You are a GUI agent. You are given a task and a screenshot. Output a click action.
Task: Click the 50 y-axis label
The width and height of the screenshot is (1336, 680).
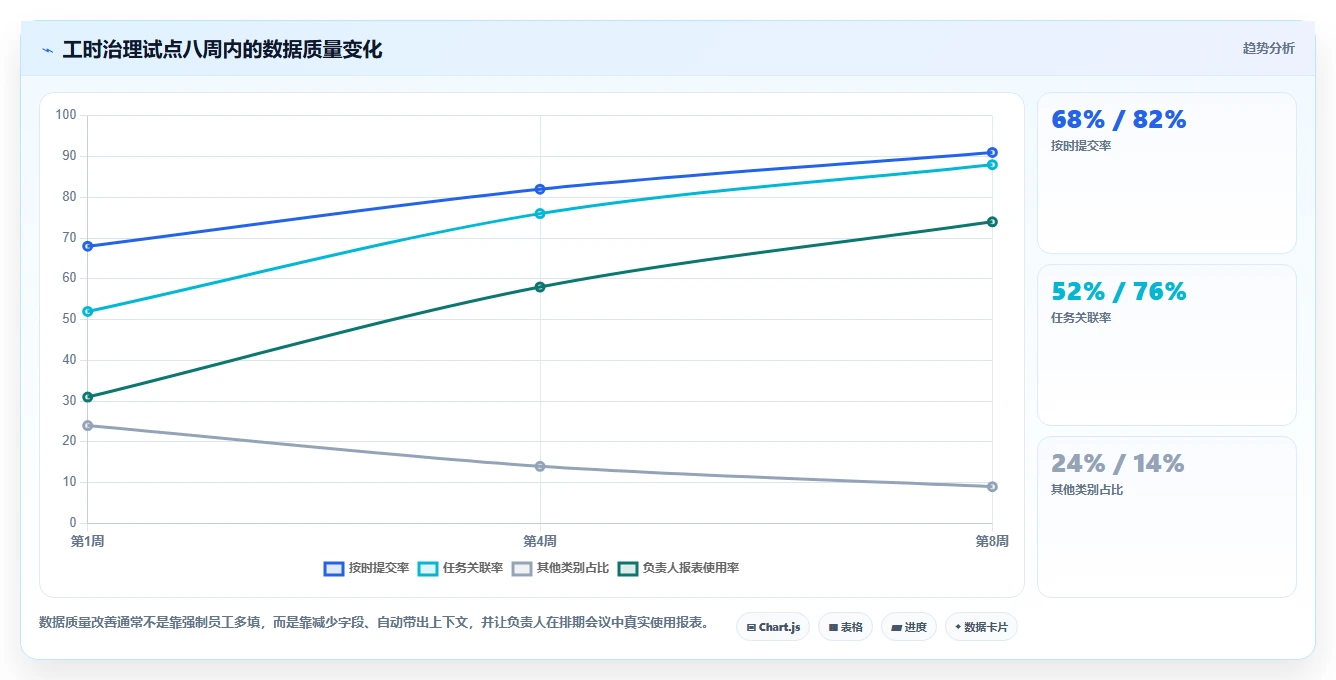(x=69, y=319)
